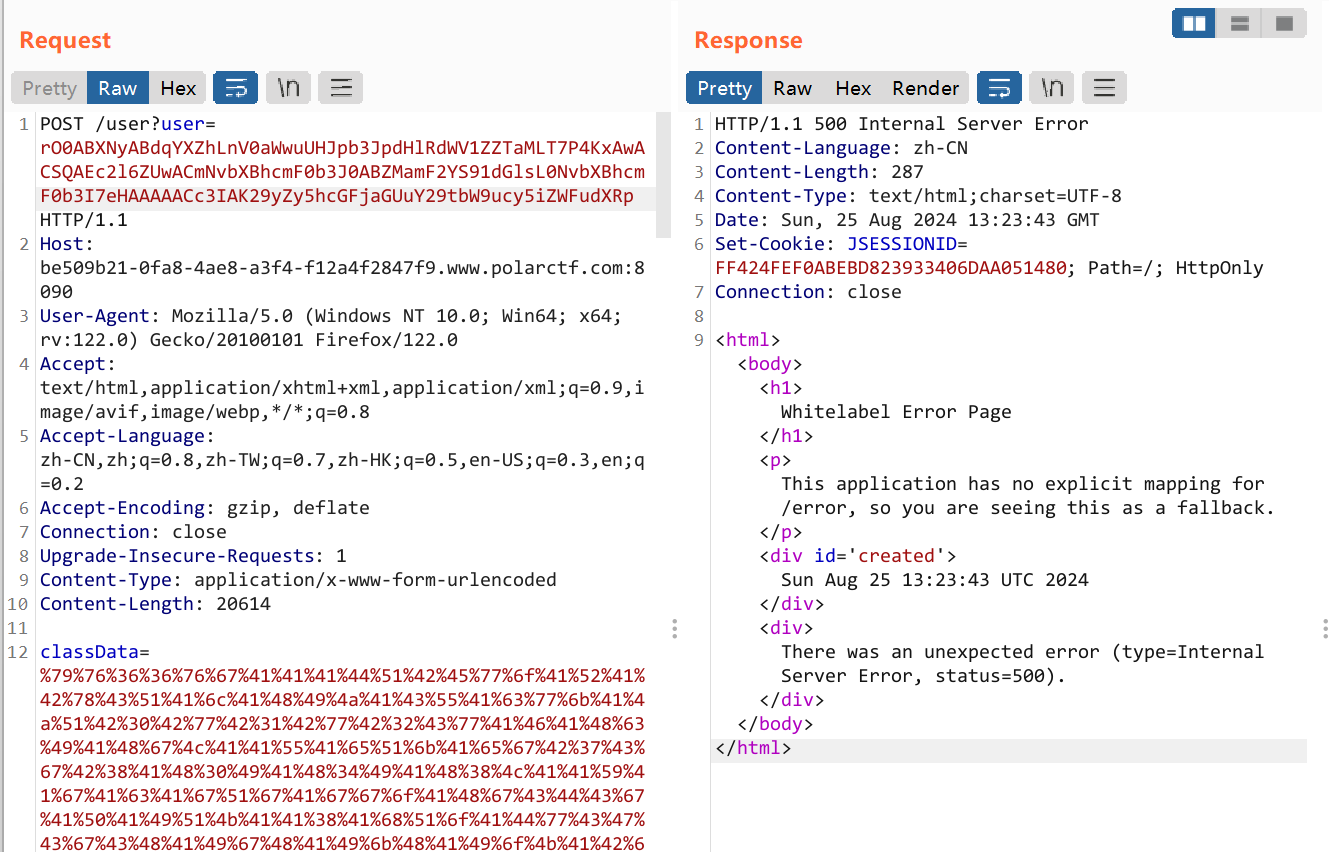Click Content-Type text/html;charset=UTF-8 response header
This screenshot has width=1329, height=852.
918,196
